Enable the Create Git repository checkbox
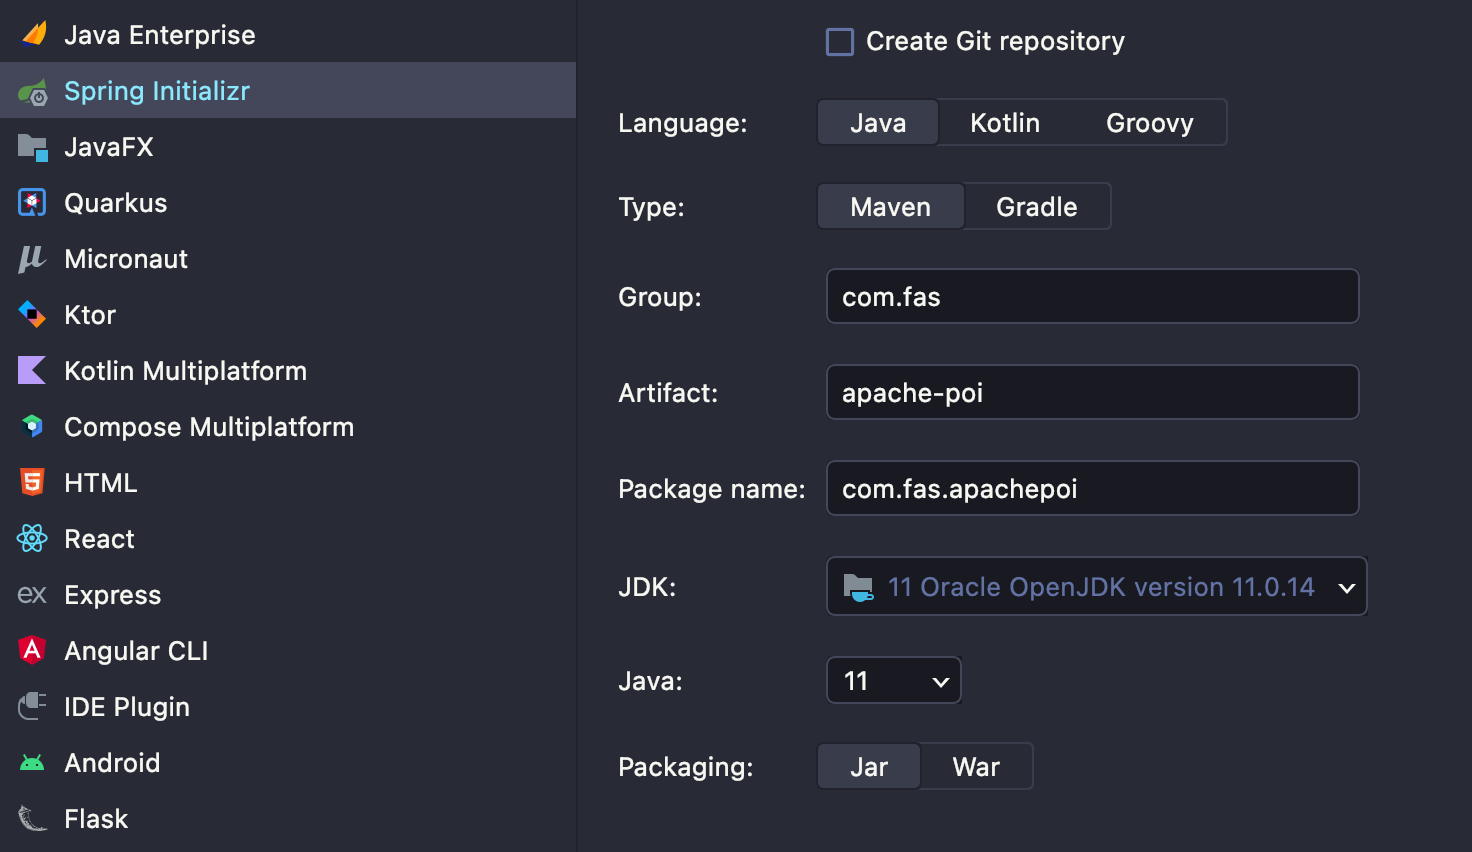The width and height of the screenshot is (1472, 852). 840,42
